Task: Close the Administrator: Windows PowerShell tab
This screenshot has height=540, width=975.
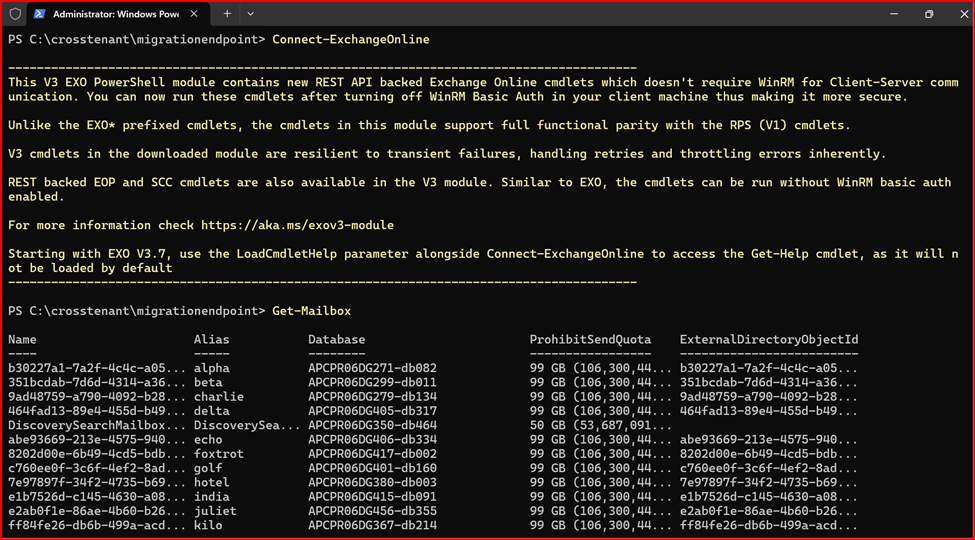Action: (198, 14)
